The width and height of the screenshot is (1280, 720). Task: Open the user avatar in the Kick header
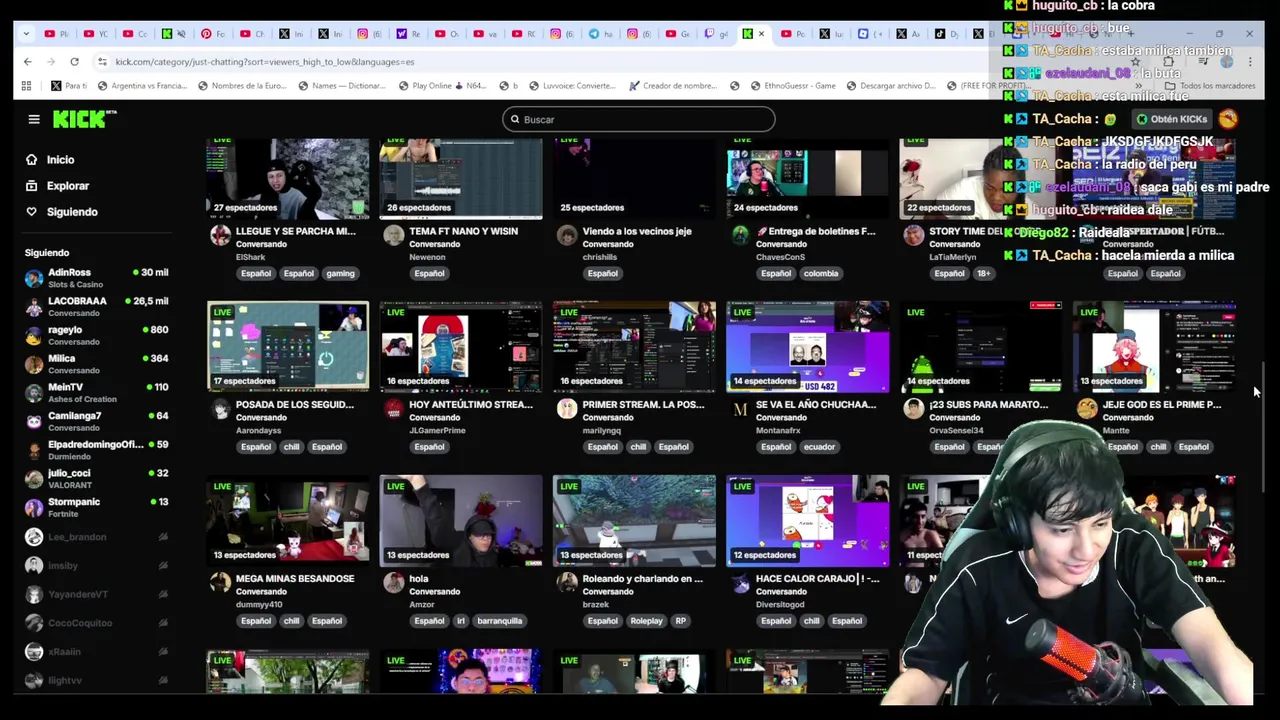[x=1228, y=119]
